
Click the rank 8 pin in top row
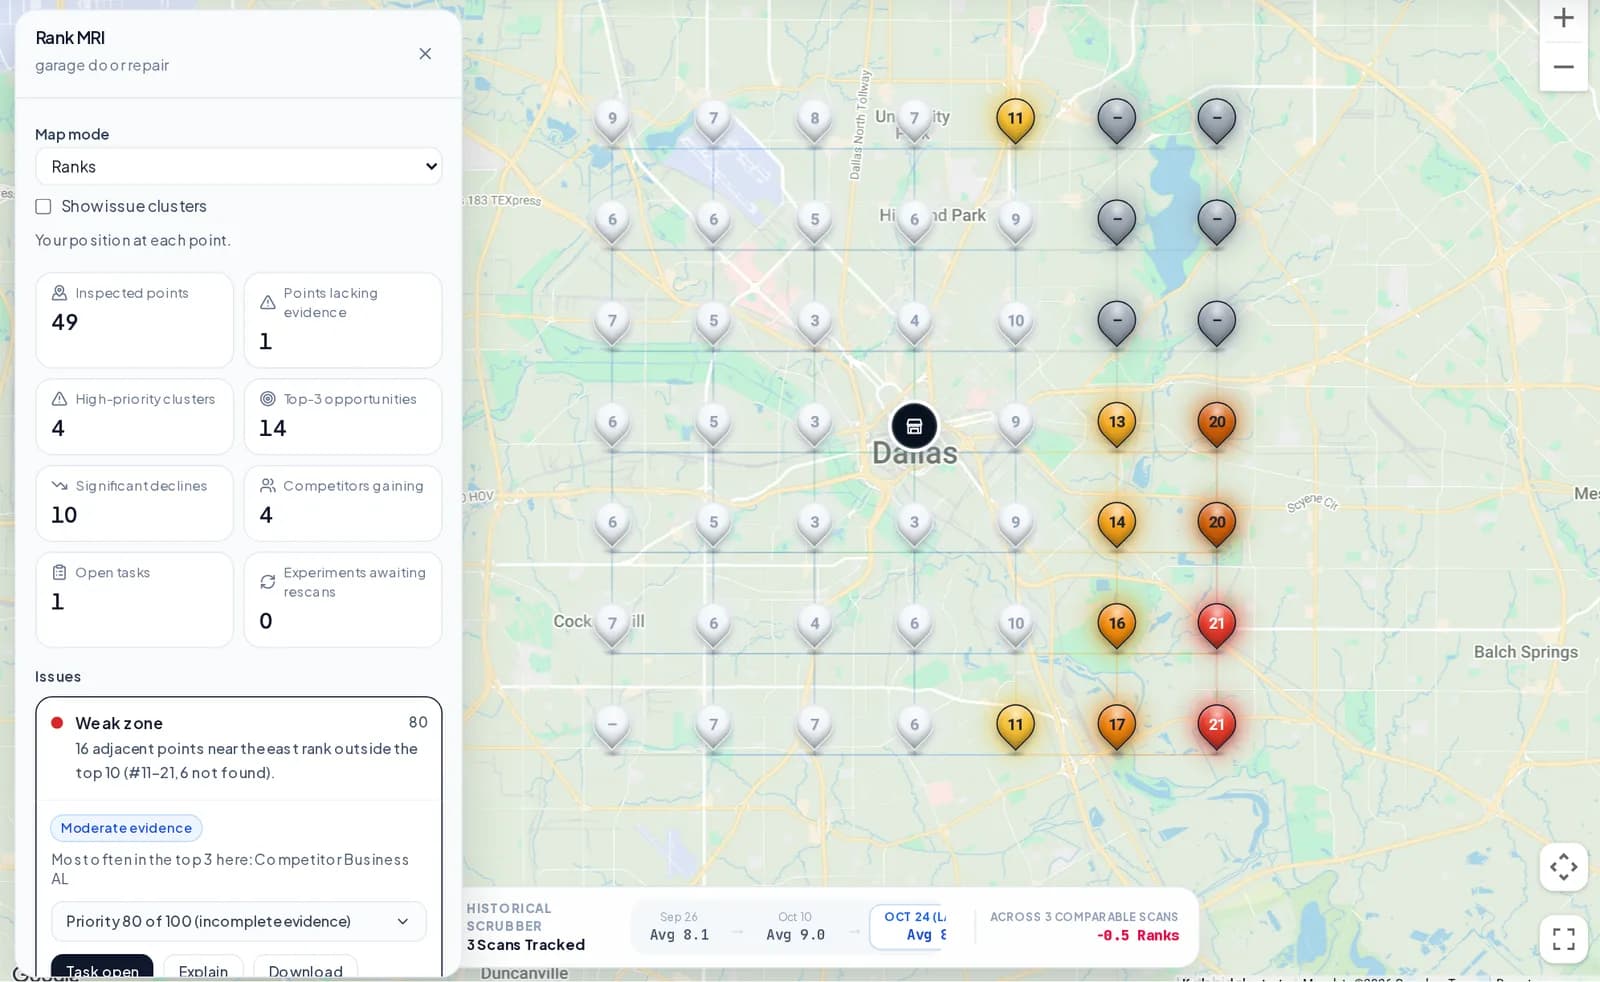pos(814,121)
